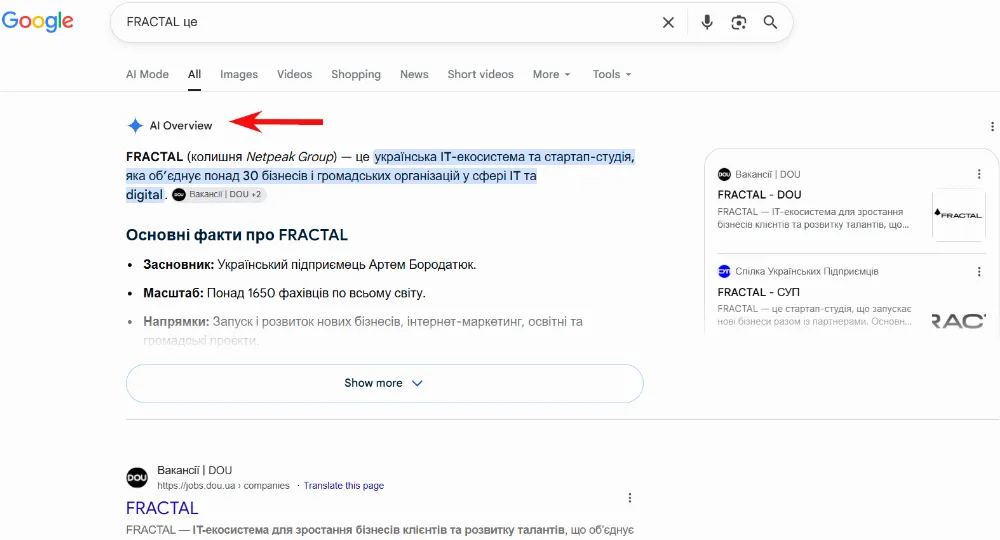Click DOU icon in the source chip
This screenshot has width=1000, height=540.
tap(179, 194)
